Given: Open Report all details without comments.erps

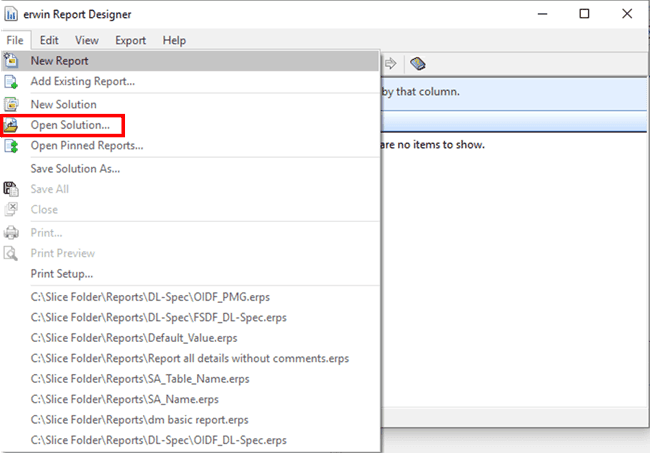Looking at the screenshot, I should pos(191,359).
